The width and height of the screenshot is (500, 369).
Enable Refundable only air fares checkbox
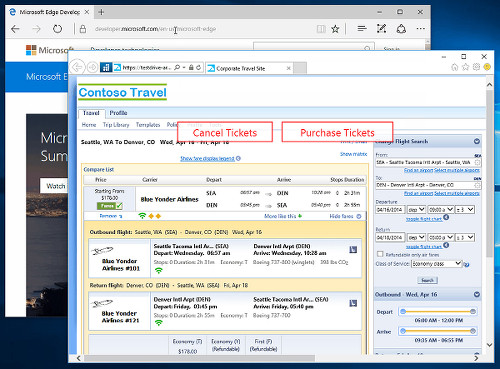coord(380,254)
